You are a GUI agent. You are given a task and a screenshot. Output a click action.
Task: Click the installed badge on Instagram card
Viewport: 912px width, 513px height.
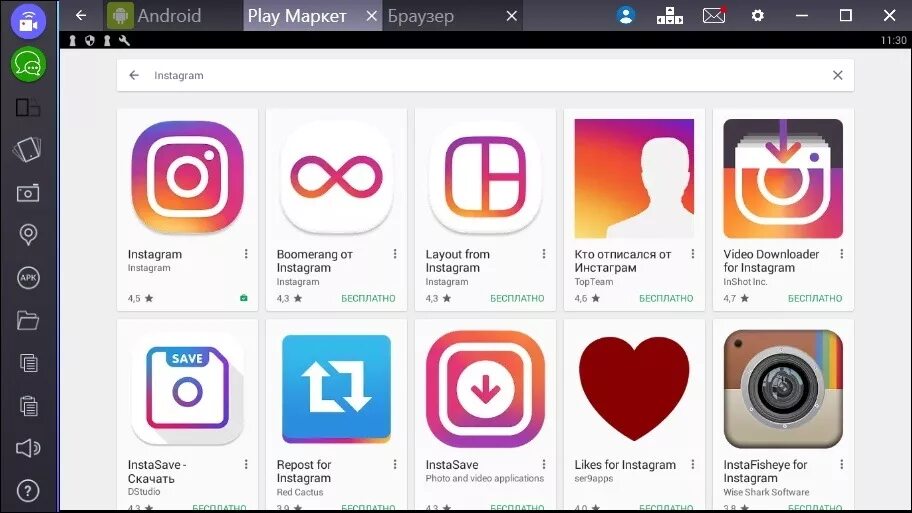coord(244,298)
